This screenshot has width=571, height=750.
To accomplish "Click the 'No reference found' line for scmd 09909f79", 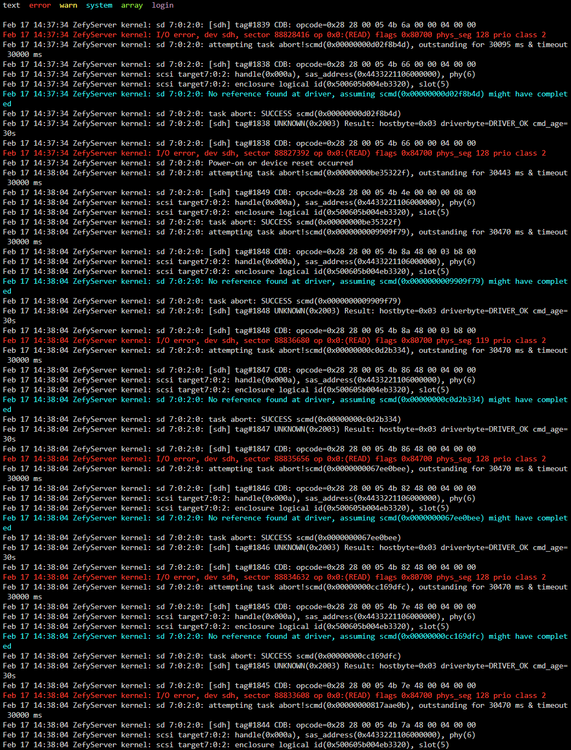I will (285, 286).
